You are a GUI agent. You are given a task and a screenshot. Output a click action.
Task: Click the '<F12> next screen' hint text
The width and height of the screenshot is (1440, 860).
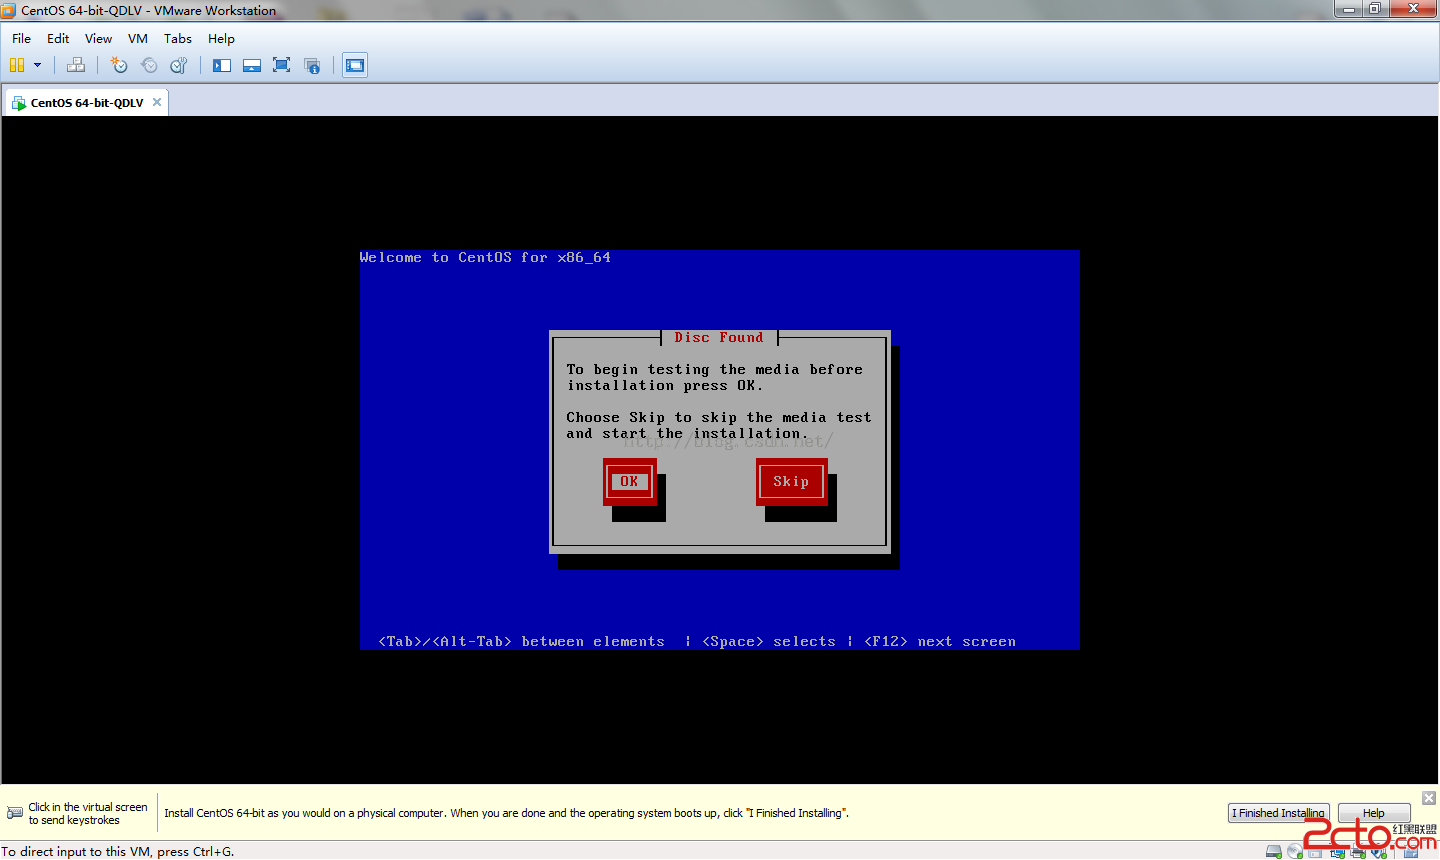click(940, 642)
